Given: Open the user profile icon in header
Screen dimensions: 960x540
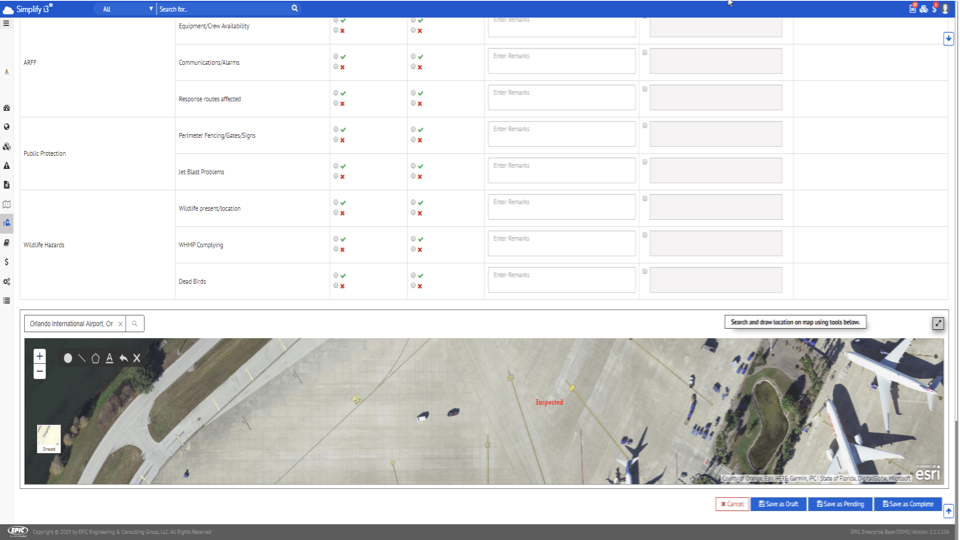Looking at the screenshot, I should [x=945, y=9].
